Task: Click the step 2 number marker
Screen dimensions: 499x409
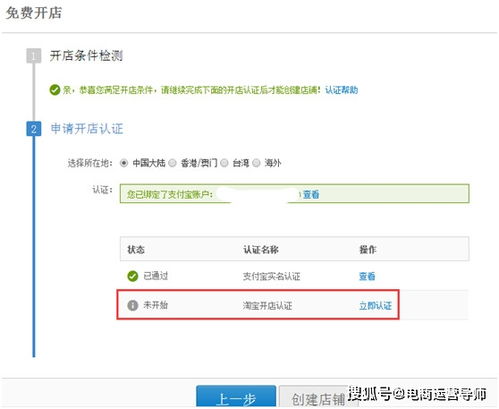Action: point(34,129)
